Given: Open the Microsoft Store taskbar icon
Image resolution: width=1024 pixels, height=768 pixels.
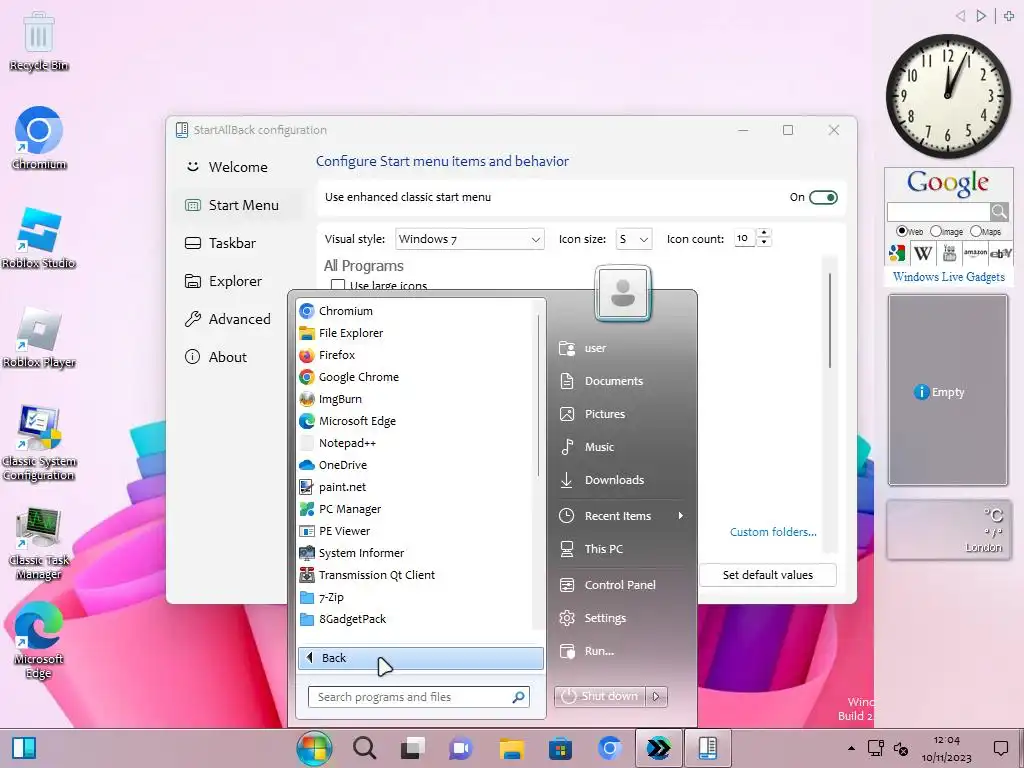Looking at the screenshot, I should point(560,748).
